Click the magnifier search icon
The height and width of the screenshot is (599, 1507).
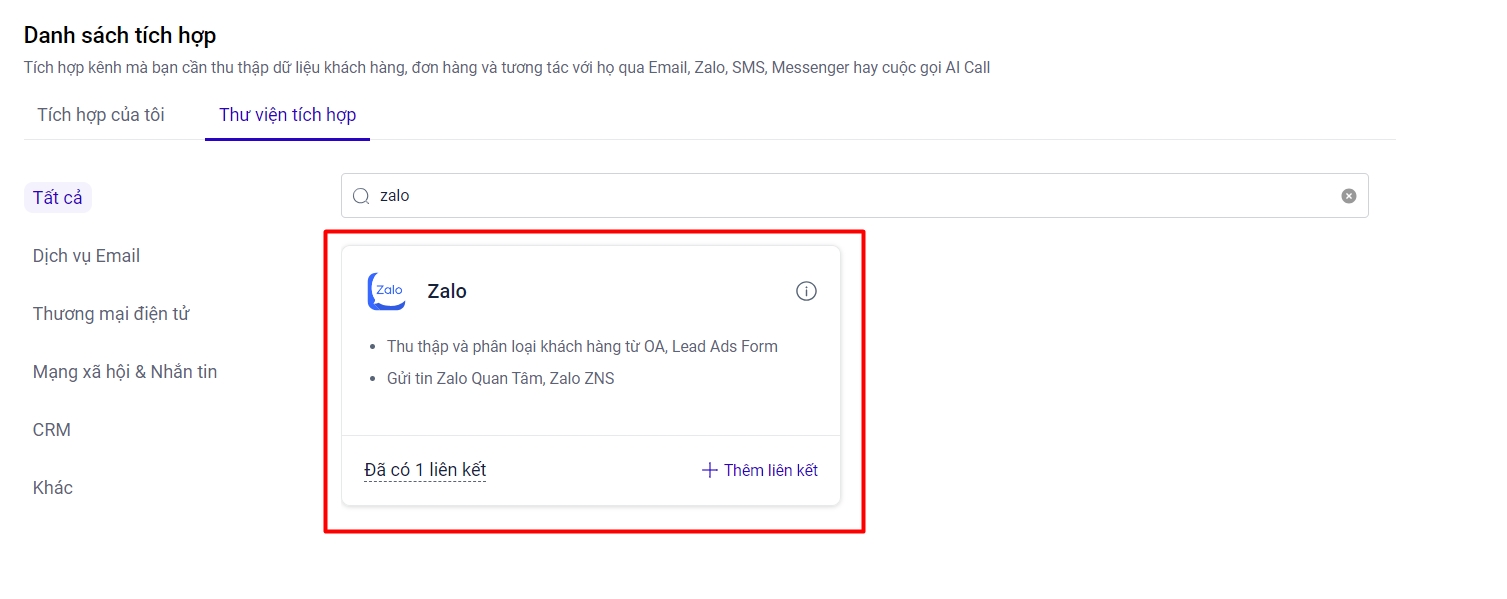coord(361,196)
